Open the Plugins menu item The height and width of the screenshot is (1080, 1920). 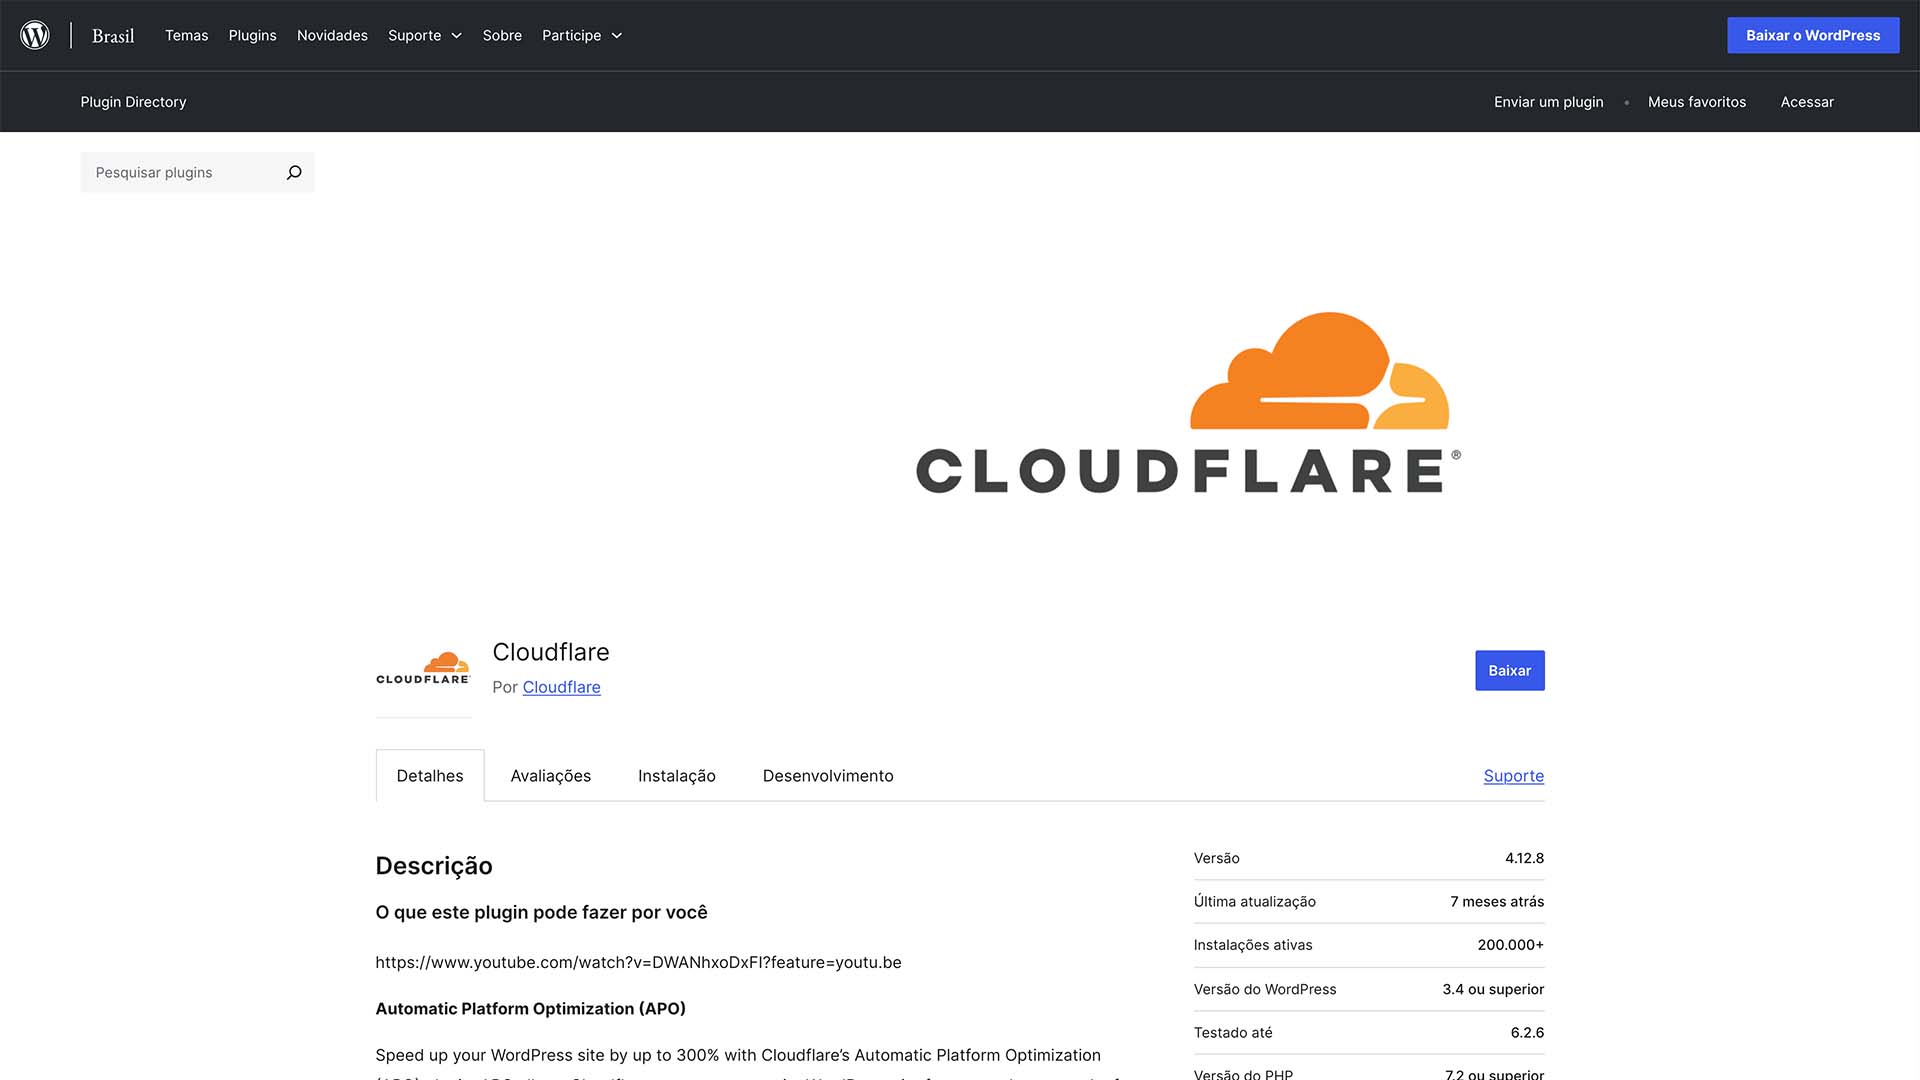pyautogui.click(x=252, y=35)
